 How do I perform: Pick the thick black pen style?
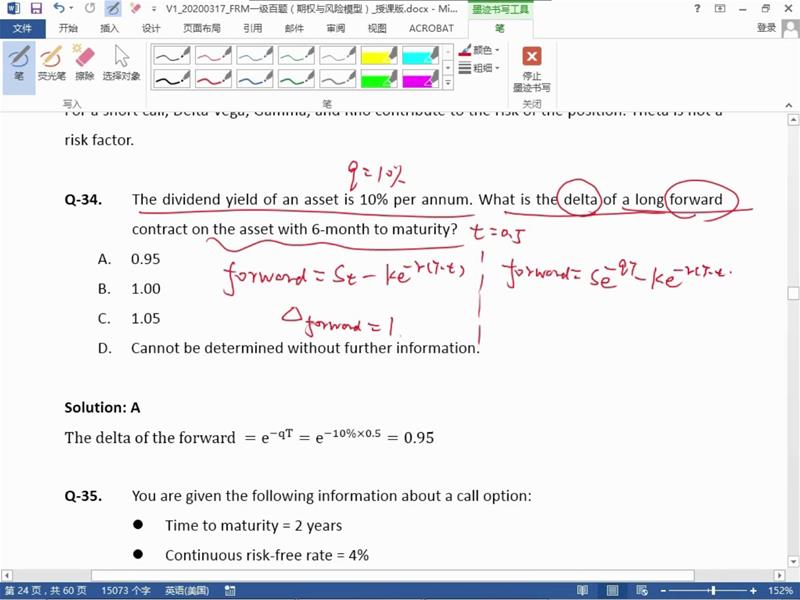pos(171,79)
